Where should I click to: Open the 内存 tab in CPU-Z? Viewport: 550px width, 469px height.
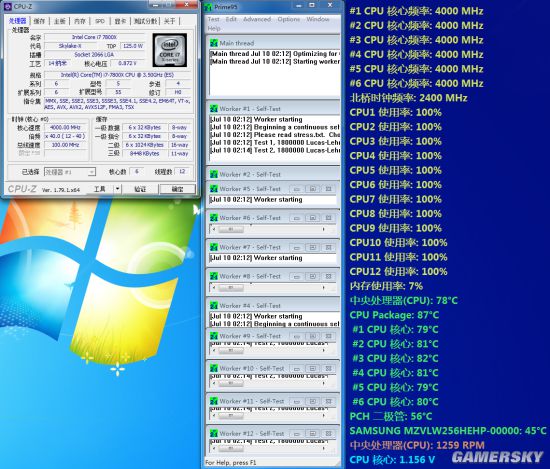[80, 21]
